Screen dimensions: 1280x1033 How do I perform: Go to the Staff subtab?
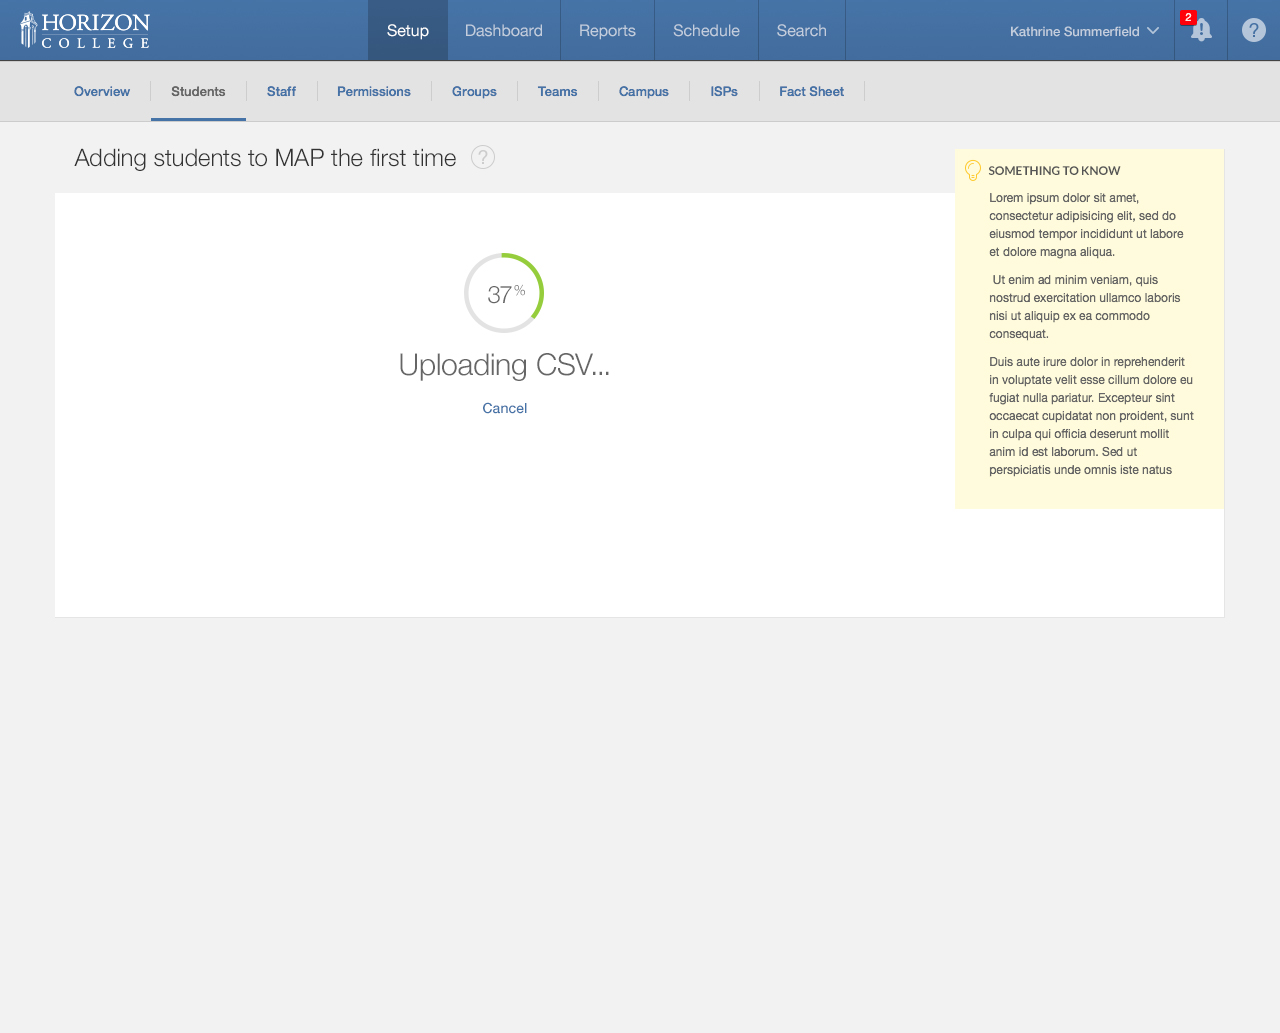tap(281, 91)
